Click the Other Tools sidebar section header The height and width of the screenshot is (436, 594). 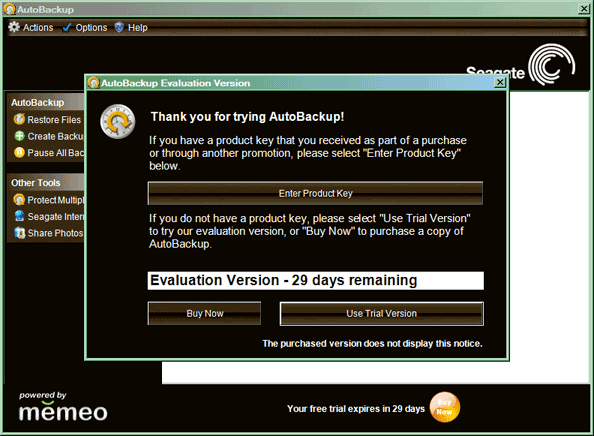click(46, 183)
